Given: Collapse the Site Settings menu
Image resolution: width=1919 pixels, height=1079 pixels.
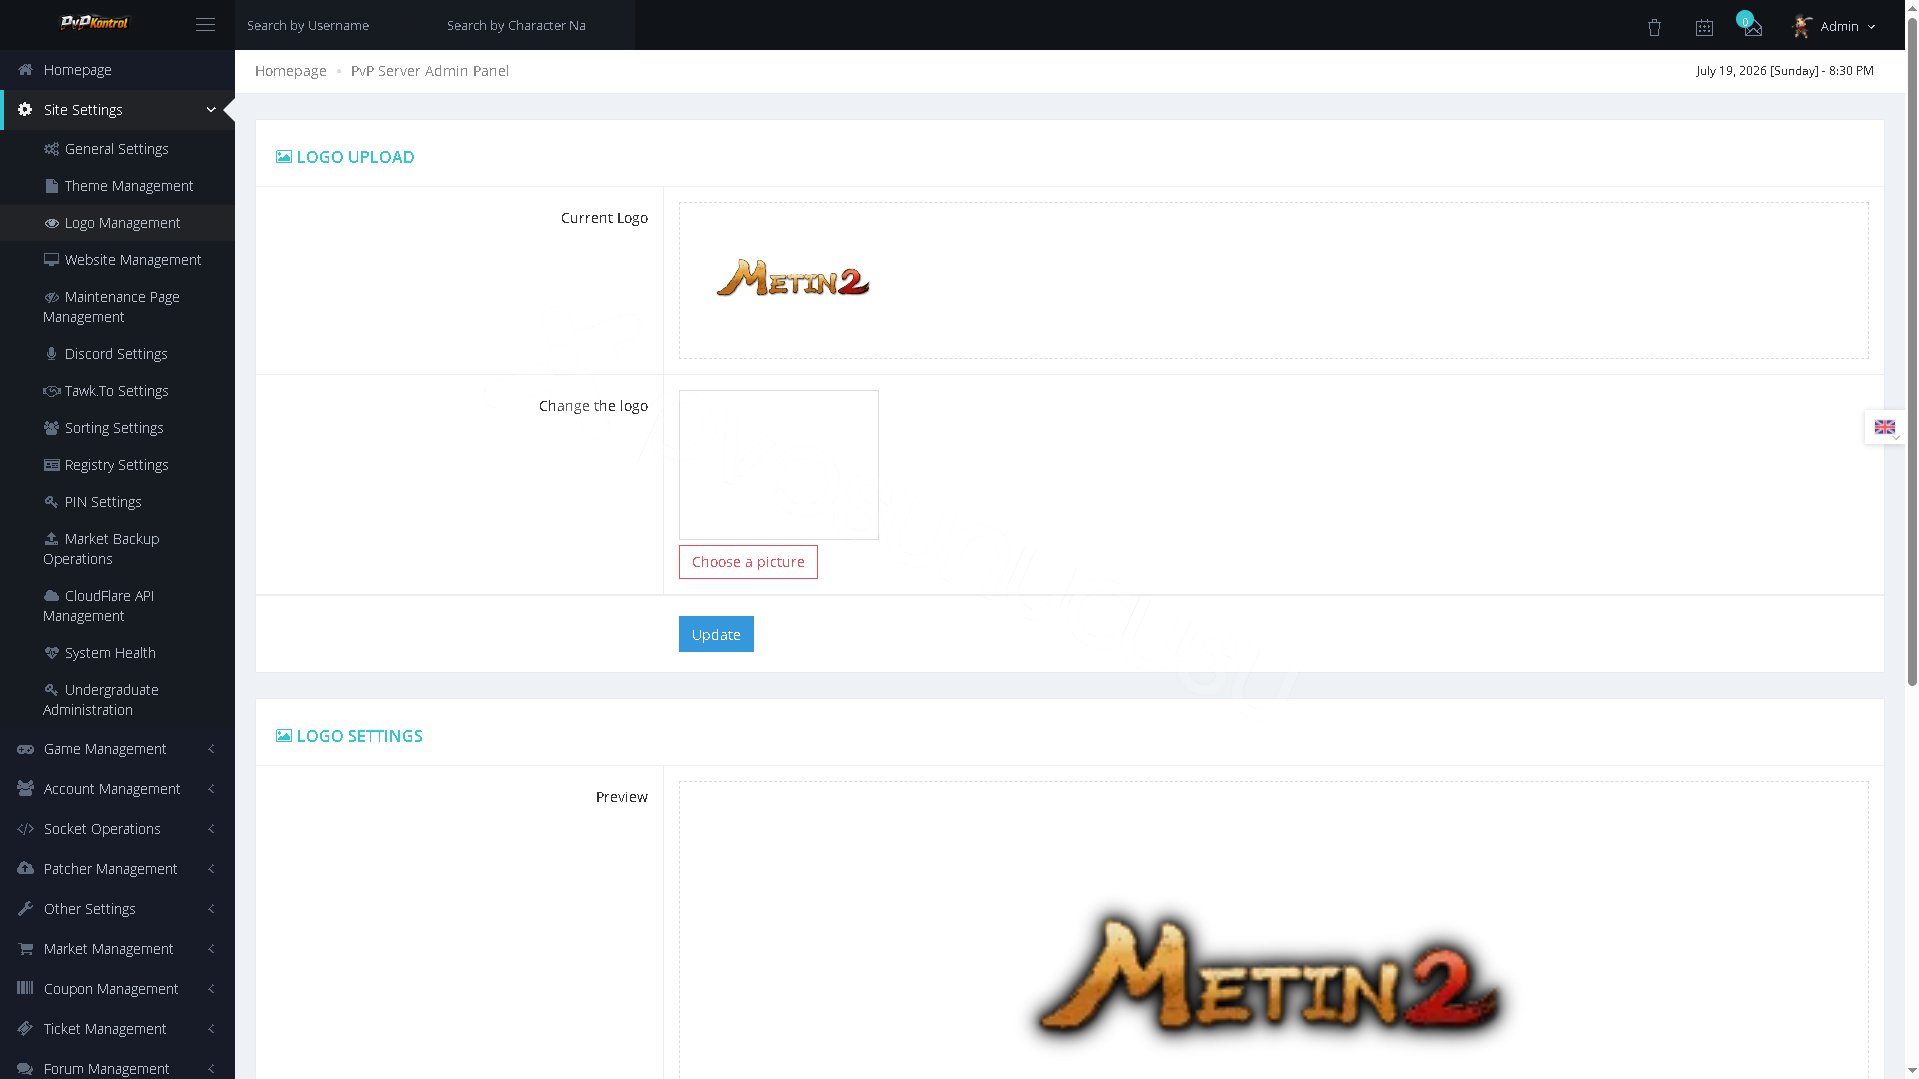Looking at the screenshot, I should tap(117, 110).
